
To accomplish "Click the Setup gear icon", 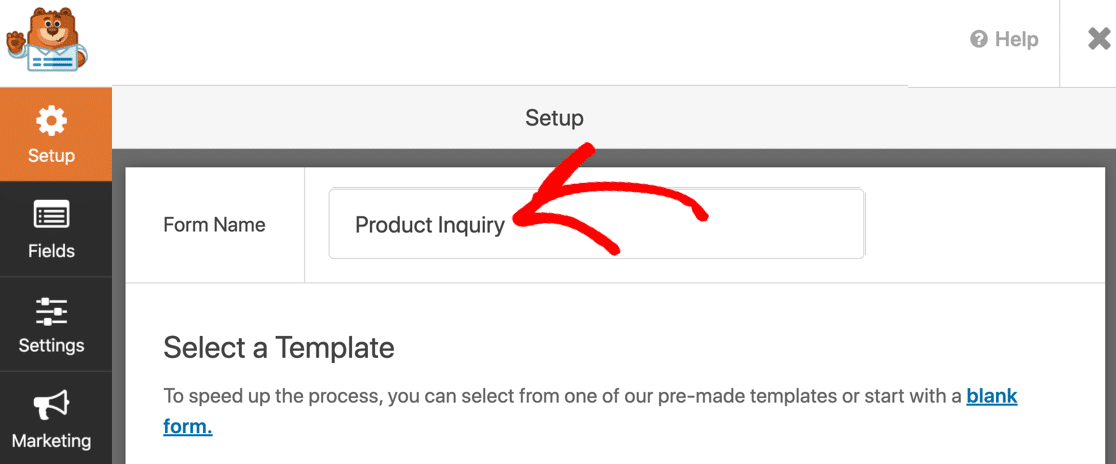I will coord(51,122).
